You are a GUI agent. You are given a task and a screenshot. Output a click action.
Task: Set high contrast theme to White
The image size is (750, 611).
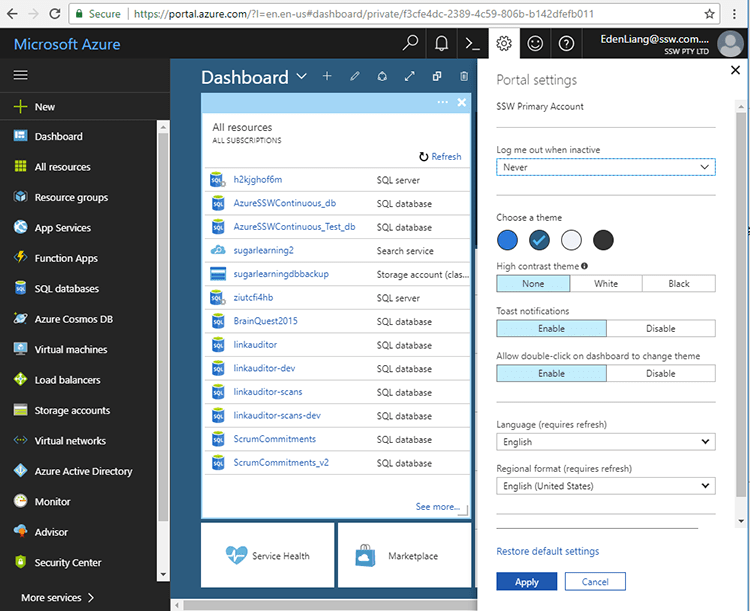tap(606, 284)
